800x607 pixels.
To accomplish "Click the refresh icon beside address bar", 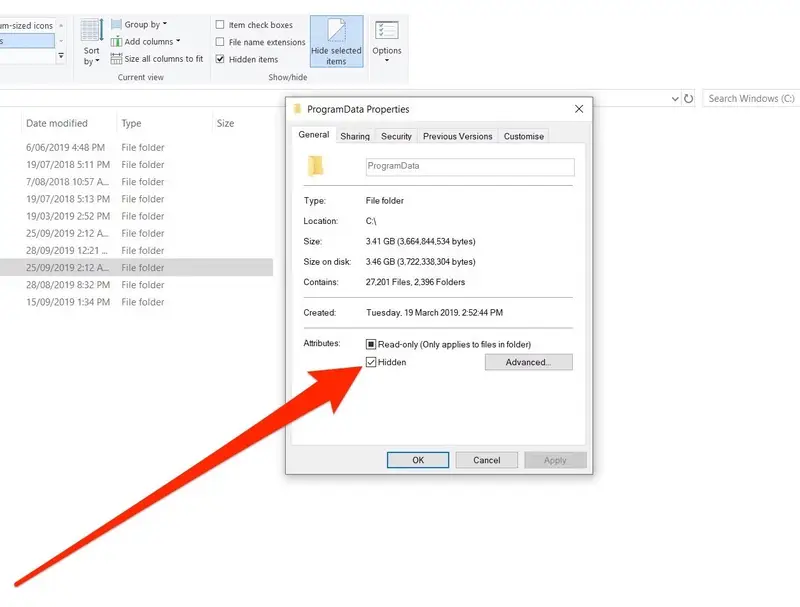I will (689, 99).
